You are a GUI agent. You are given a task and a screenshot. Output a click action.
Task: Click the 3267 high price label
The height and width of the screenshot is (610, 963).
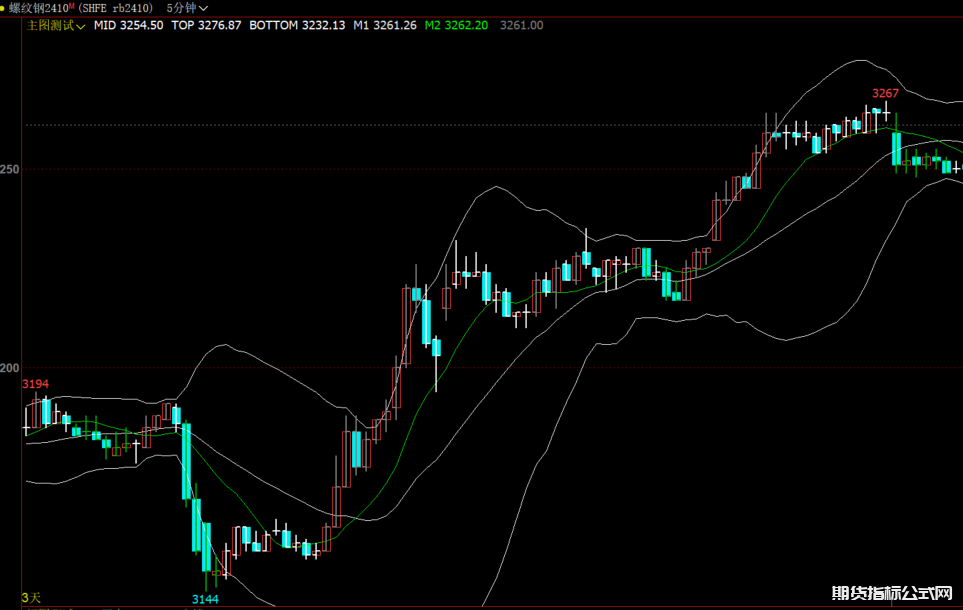click(x=885, y=93)
